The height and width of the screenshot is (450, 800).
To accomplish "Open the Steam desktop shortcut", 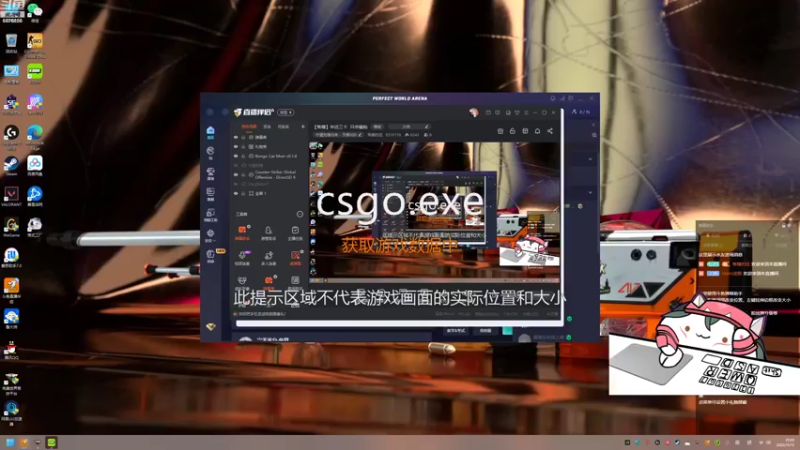I will coord(11,165).
